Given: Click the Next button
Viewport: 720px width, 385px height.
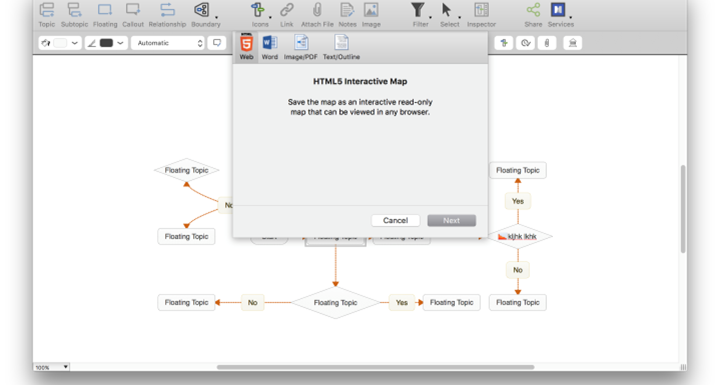Looking at the screenshot, I should tap(451, 221).
